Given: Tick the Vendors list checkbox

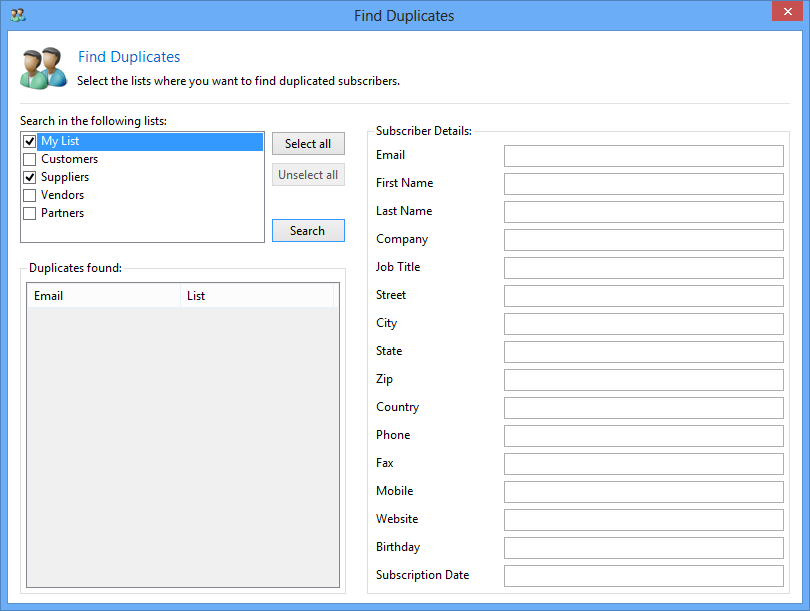Looking at the screenshot, I should point(30,196).
